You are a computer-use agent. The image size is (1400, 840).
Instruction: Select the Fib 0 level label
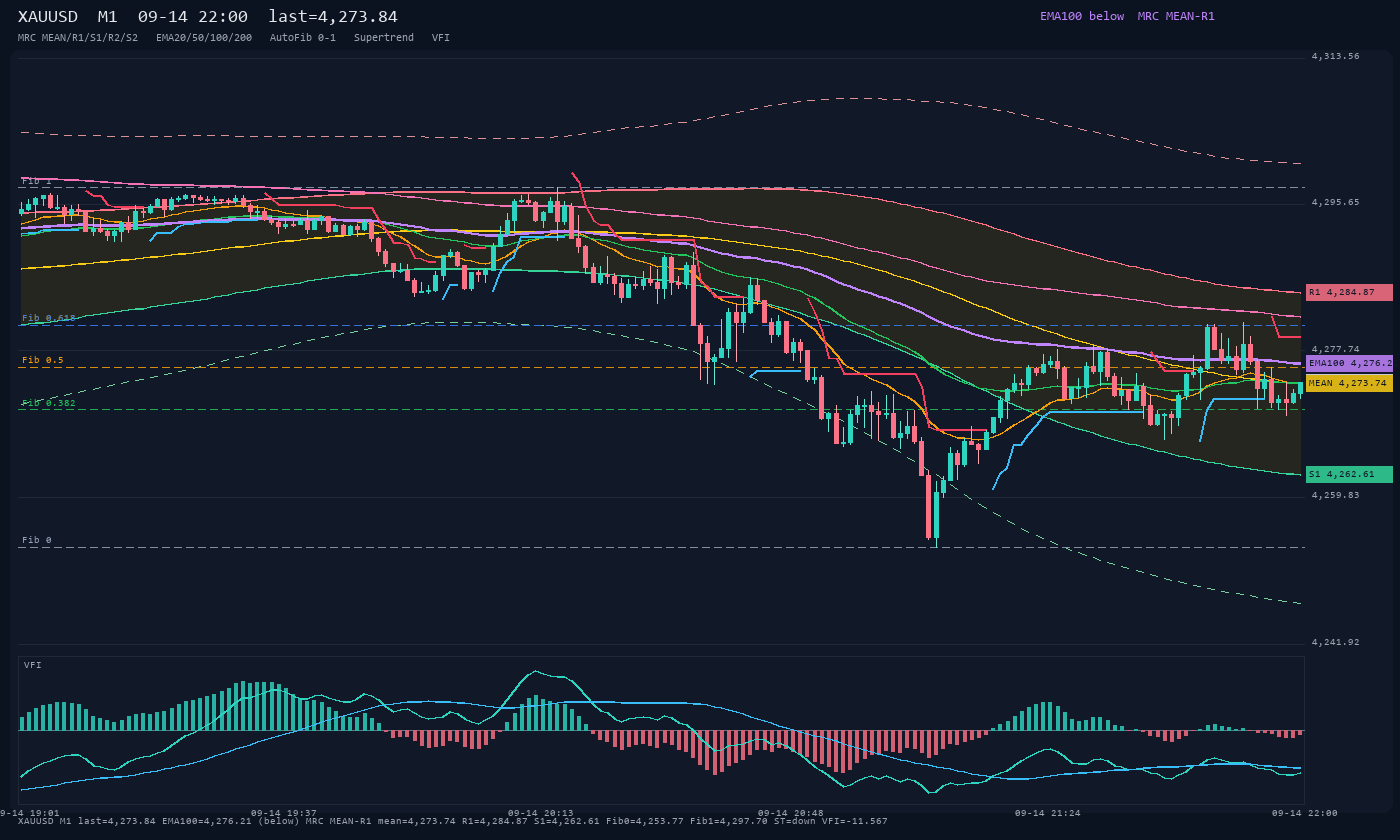pyautogui.click(x=39, y=540)
